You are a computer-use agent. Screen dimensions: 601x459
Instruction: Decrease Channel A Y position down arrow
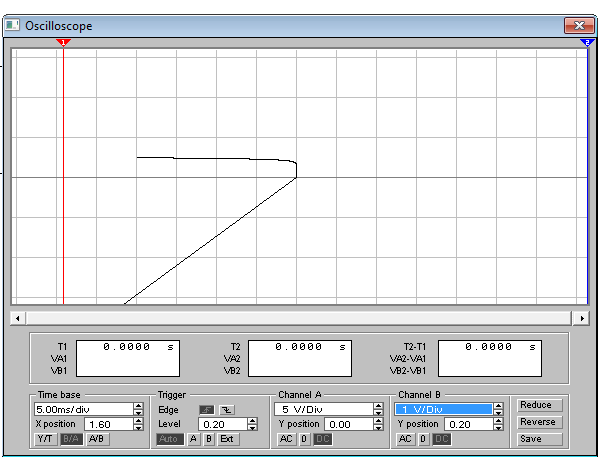[378, 427]
